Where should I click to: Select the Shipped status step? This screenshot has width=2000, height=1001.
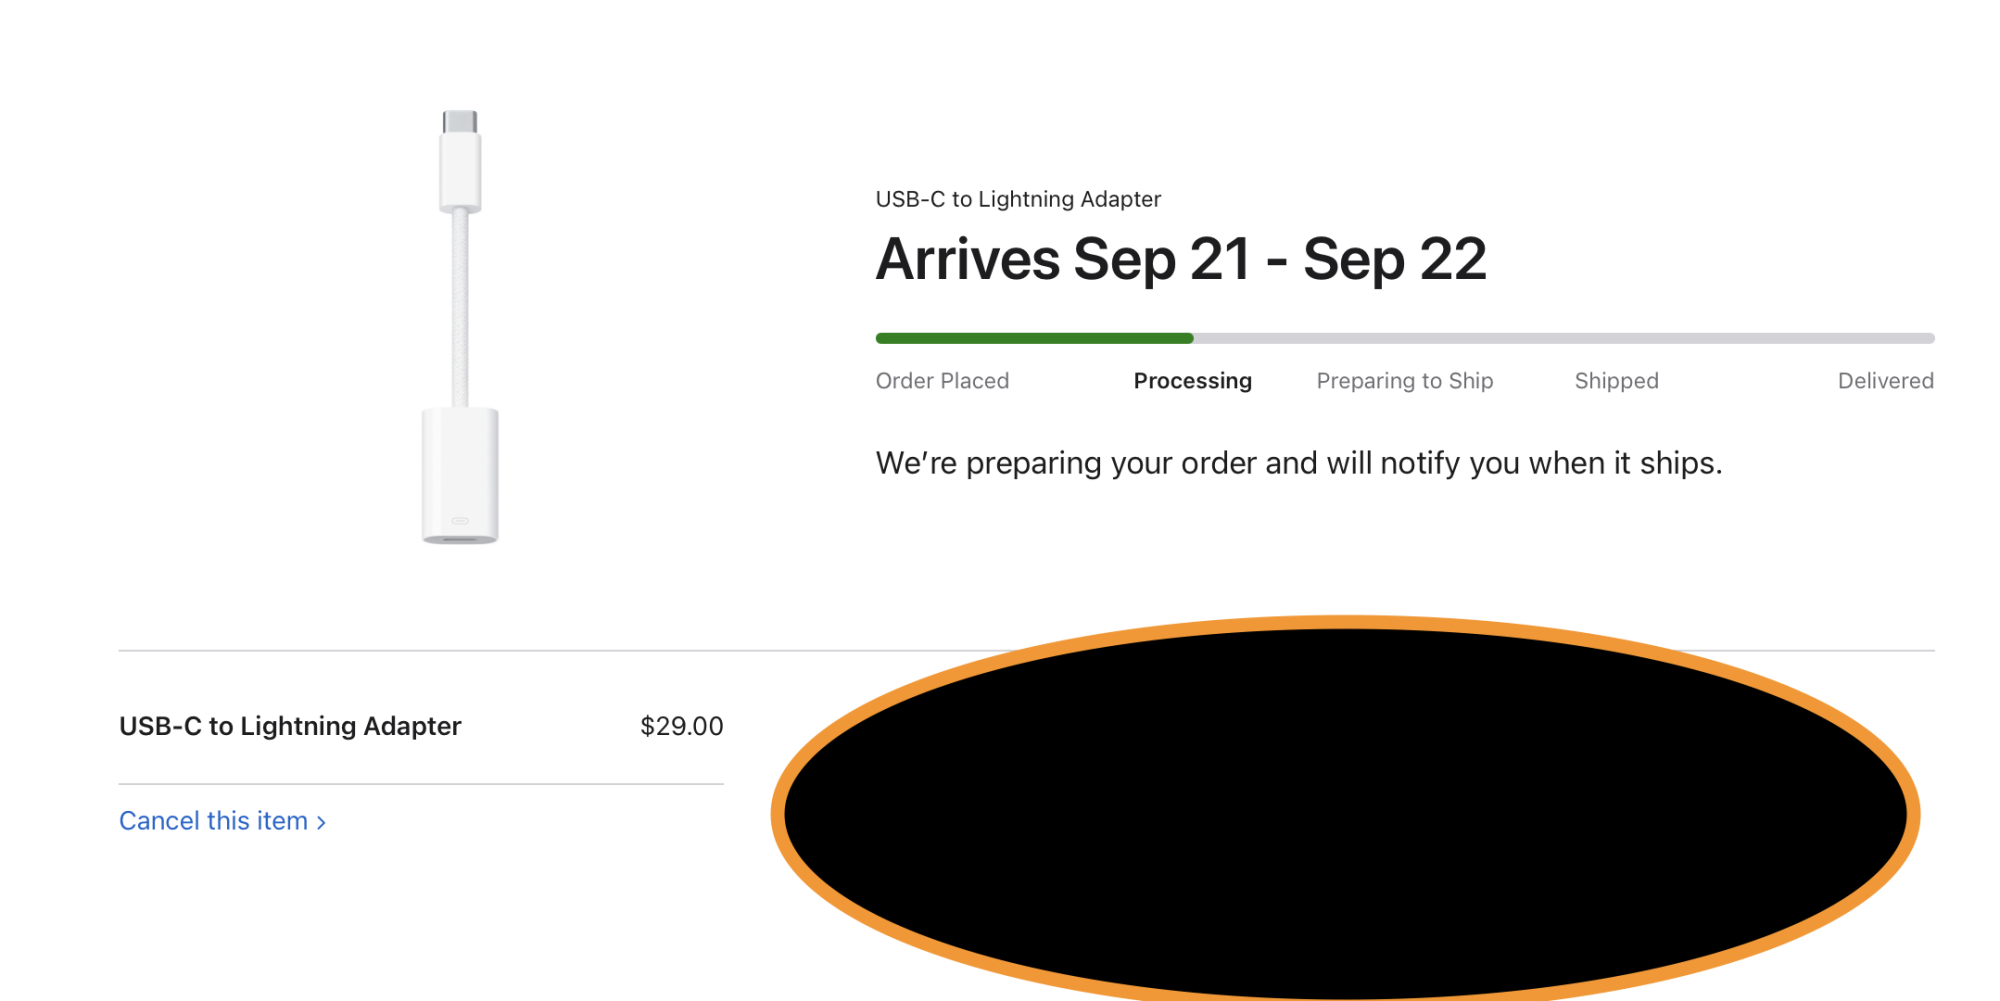point(1616,381)
